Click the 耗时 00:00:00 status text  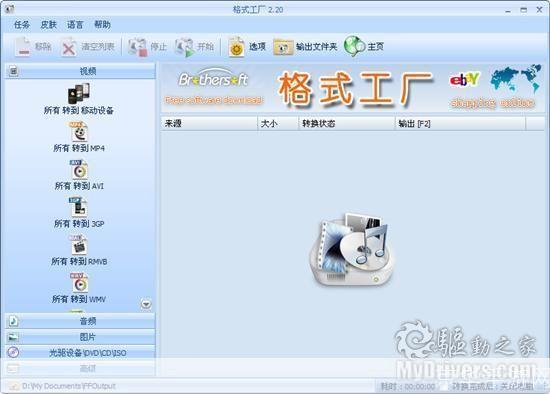click(408, 387)
